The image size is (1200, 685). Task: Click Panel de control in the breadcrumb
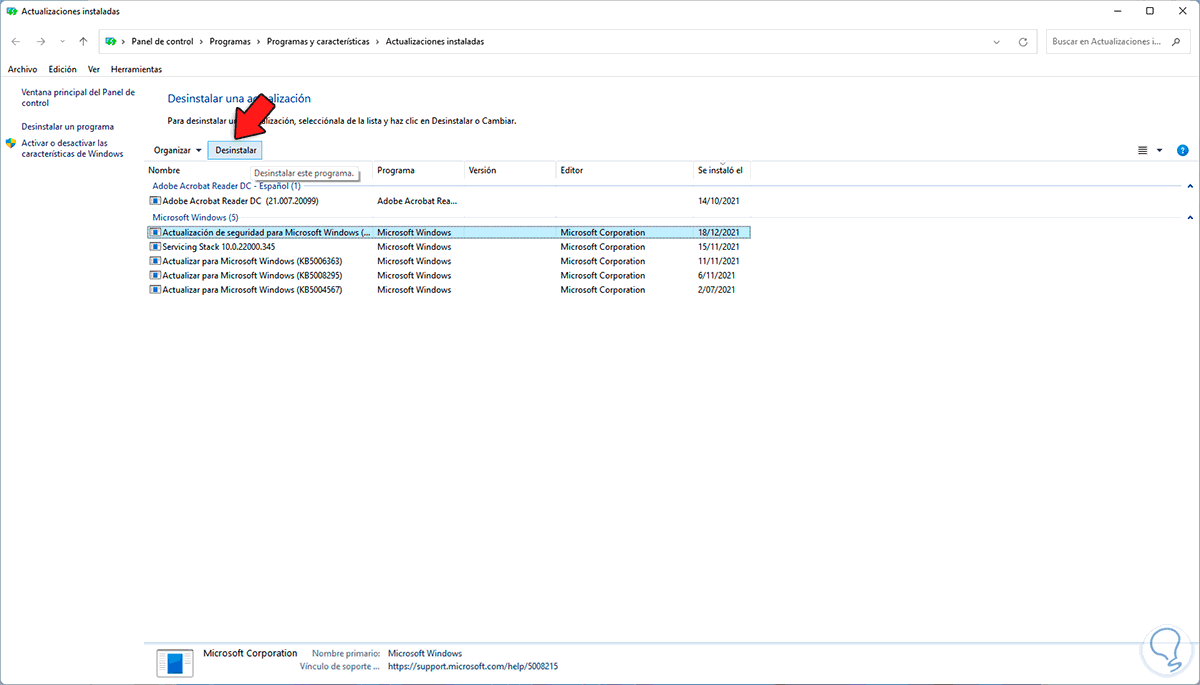coord(161,42)
